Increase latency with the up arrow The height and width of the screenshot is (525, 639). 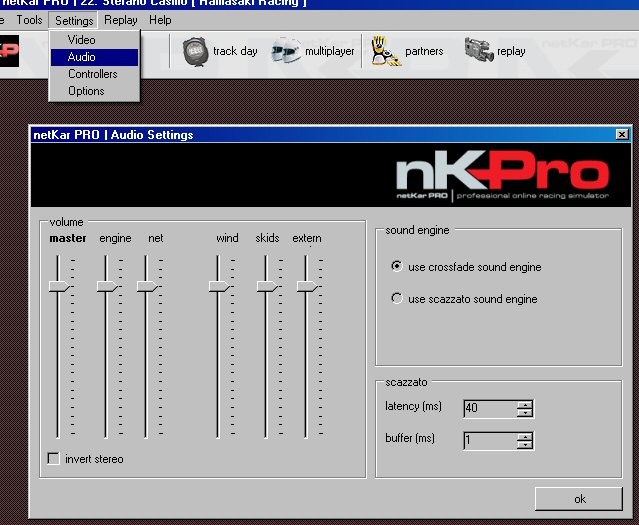[525, 405]
